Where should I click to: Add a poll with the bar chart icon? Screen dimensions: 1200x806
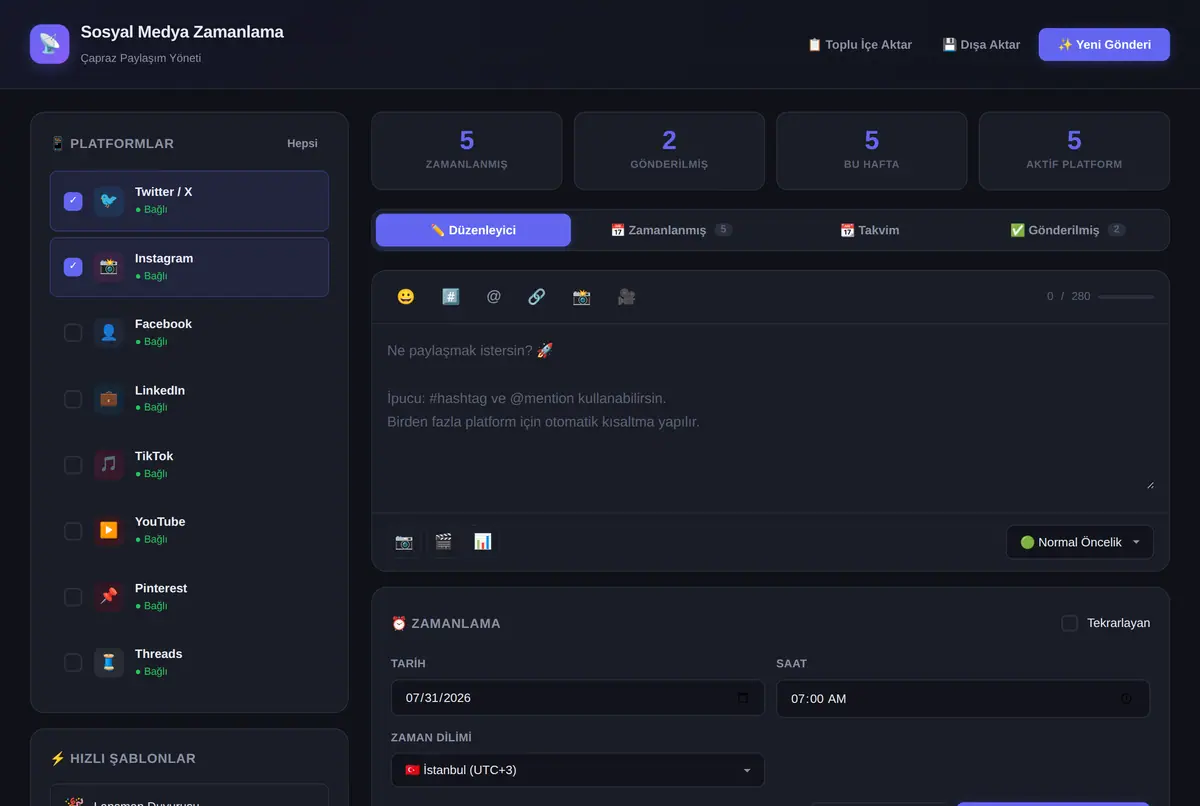click(483, 542)
